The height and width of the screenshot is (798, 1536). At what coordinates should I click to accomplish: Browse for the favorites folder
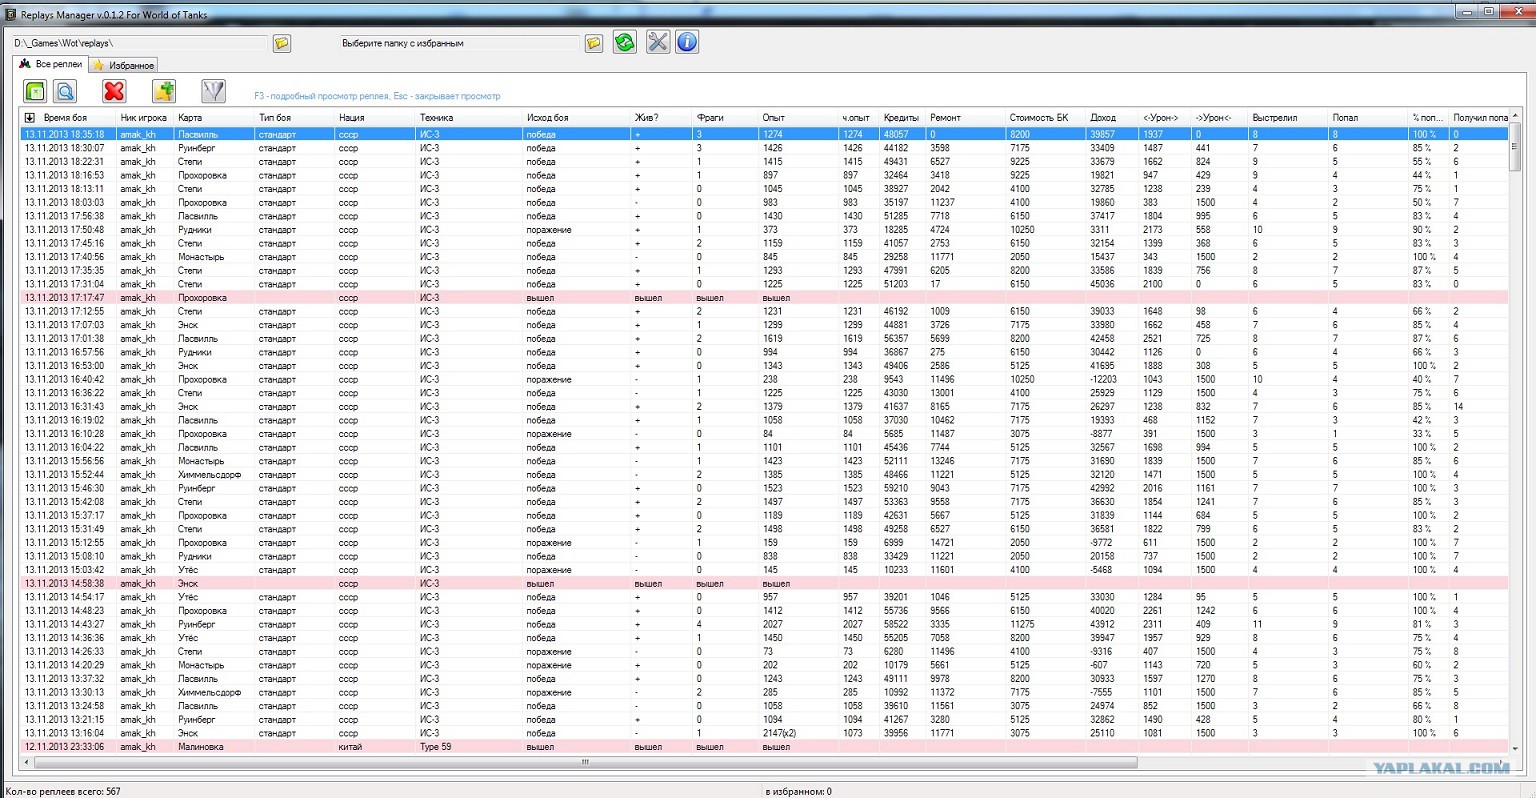pyautogui.click(x=594, y=43)
